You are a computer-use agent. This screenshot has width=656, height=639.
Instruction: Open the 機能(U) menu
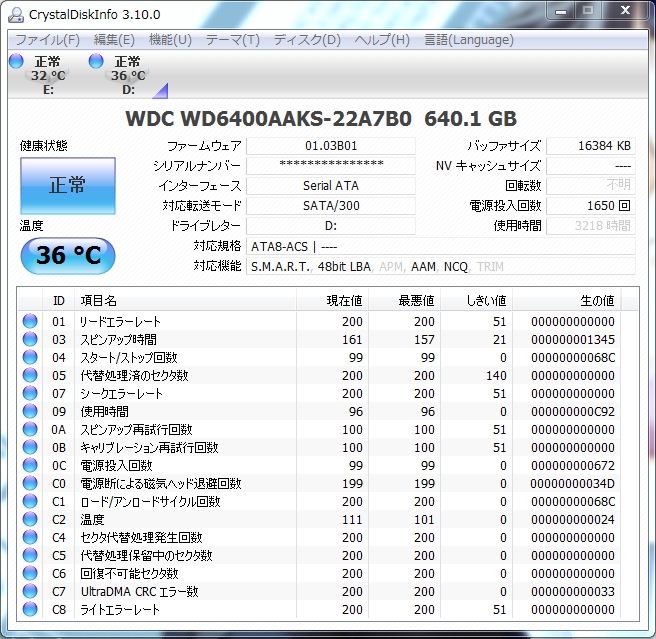pos(170,40)
